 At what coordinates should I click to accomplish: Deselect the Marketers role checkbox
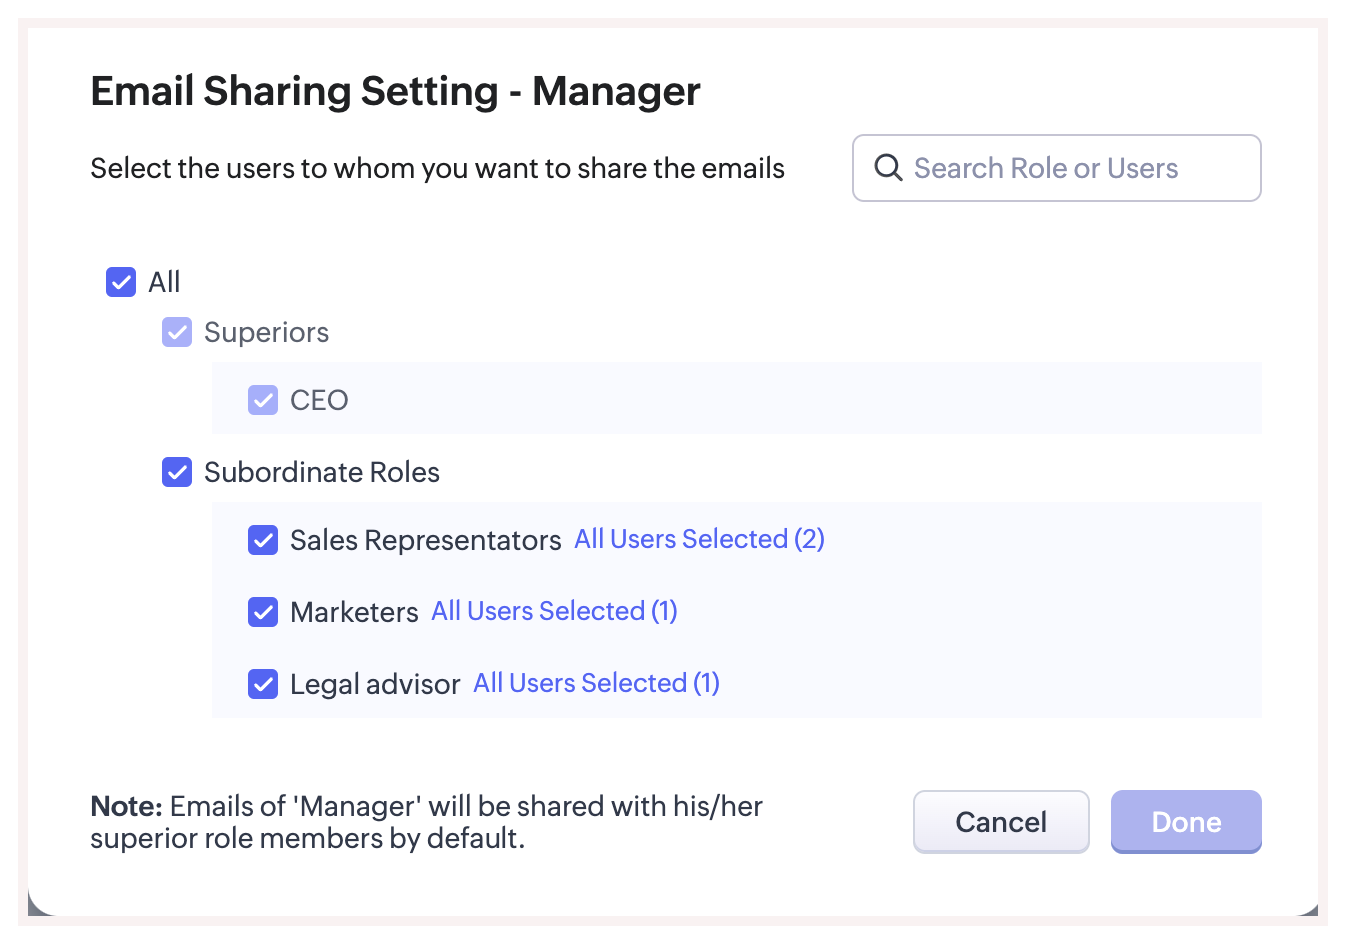[x=263, y=612]
